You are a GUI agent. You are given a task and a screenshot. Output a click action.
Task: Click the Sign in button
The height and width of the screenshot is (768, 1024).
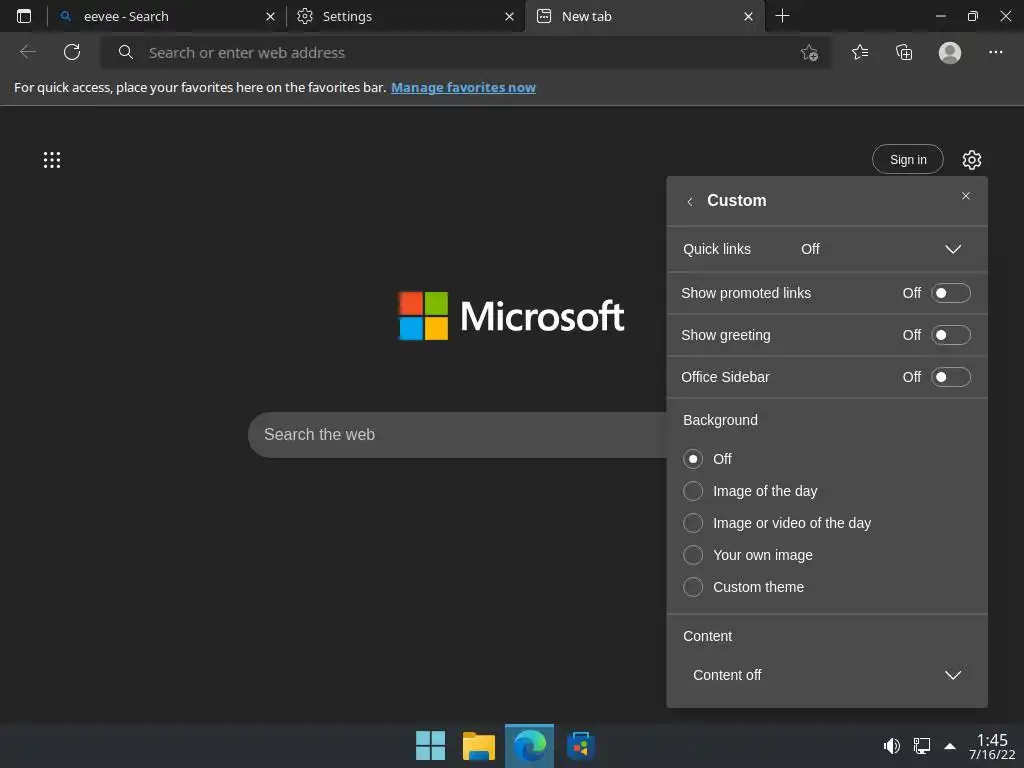[908, 159]
